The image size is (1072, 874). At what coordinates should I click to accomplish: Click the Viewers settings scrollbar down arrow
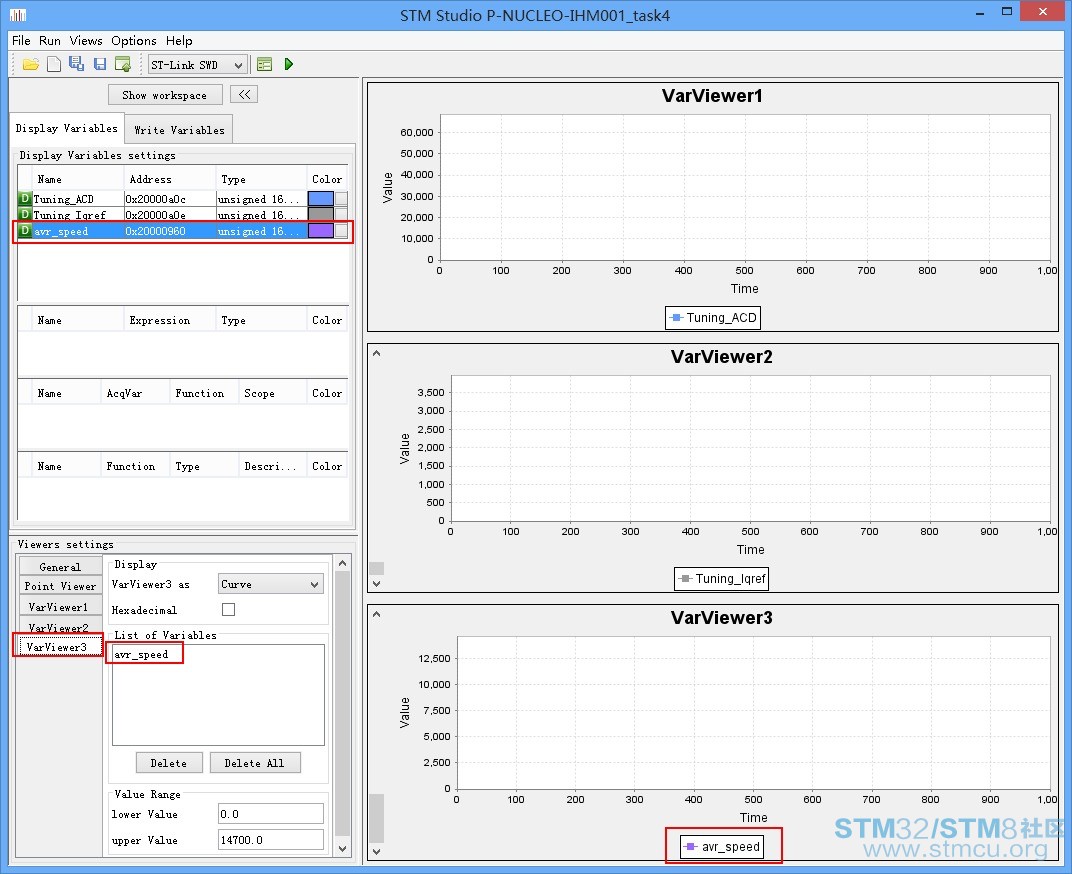(x=343, y=849)
